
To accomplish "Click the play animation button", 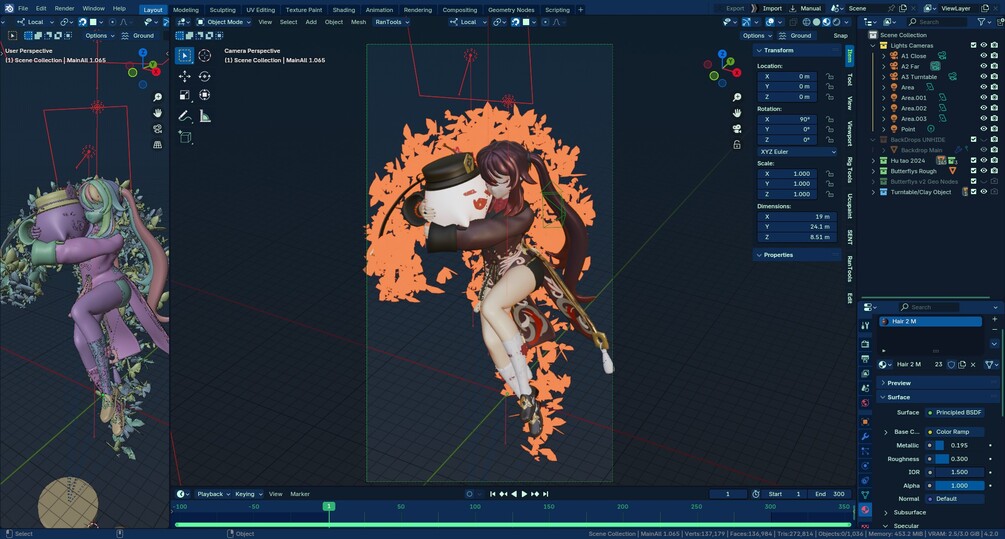I will coord(524,494).
